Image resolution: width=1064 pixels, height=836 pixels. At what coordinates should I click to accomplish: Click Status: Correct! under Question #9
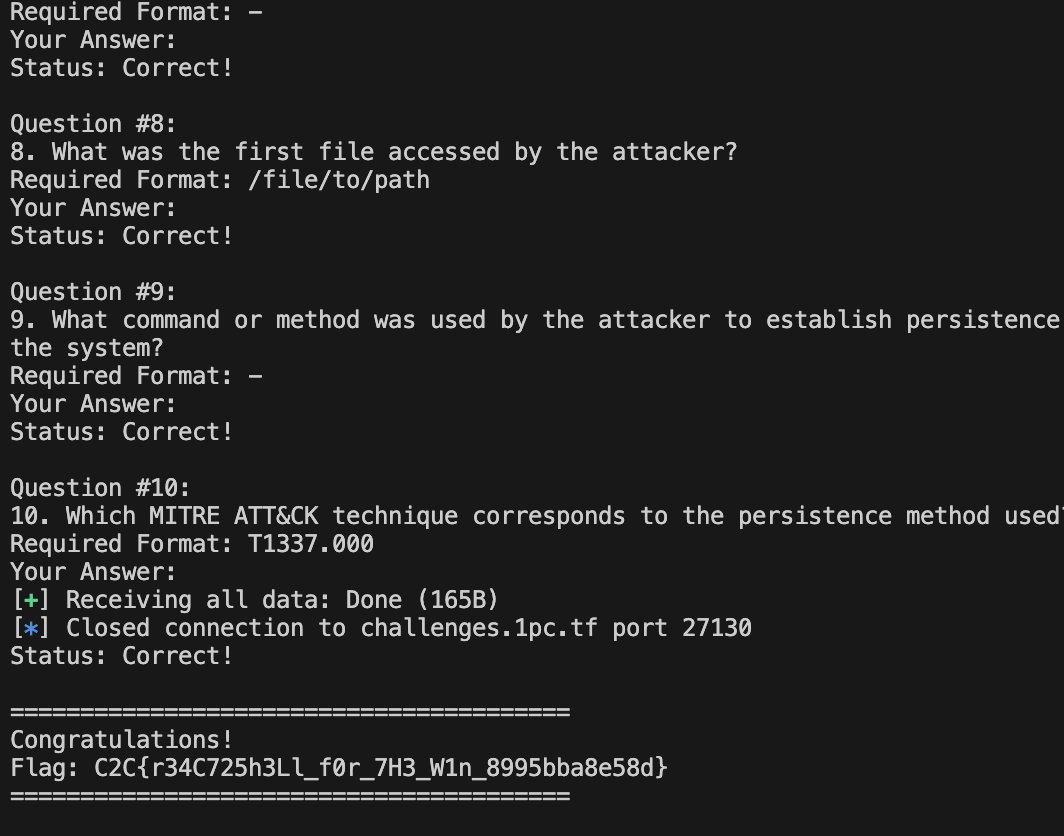[x=121, y=432]
